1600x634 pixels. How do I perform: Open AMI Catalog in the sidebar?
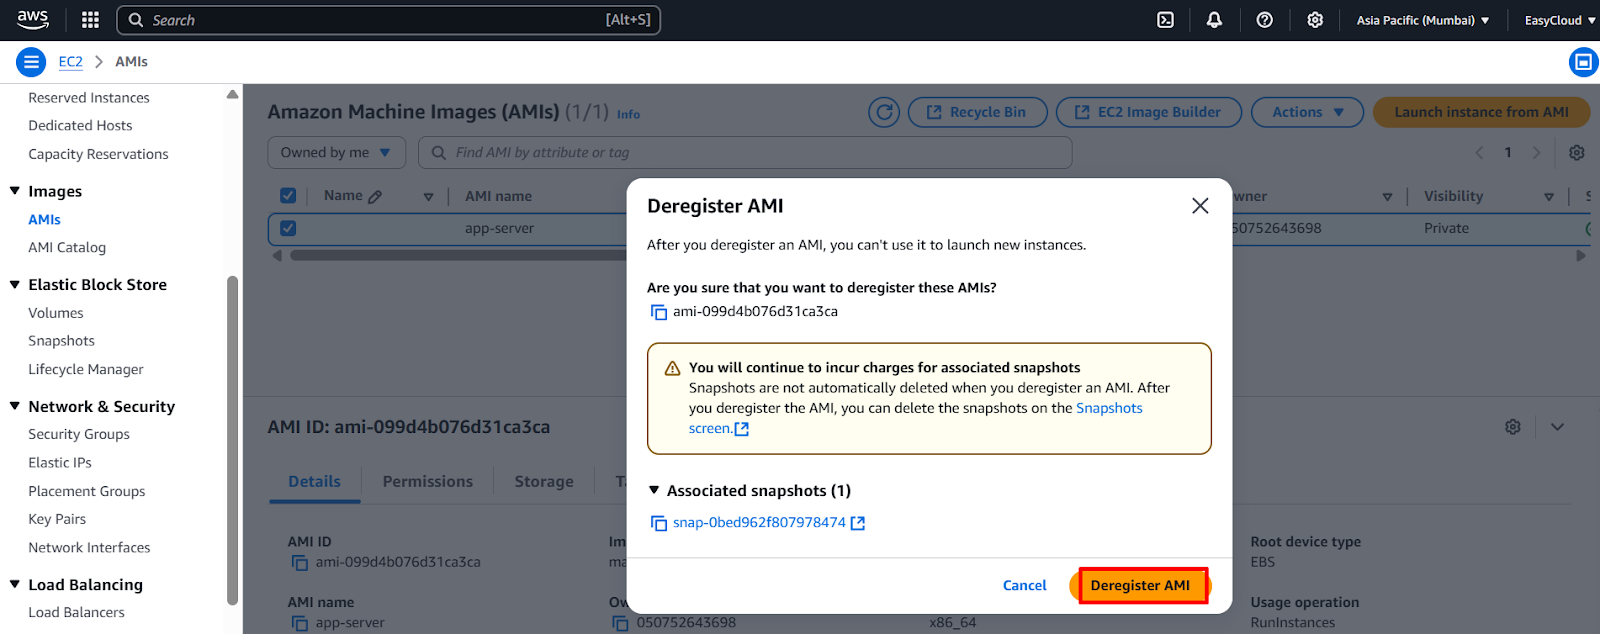click(67, 248)
